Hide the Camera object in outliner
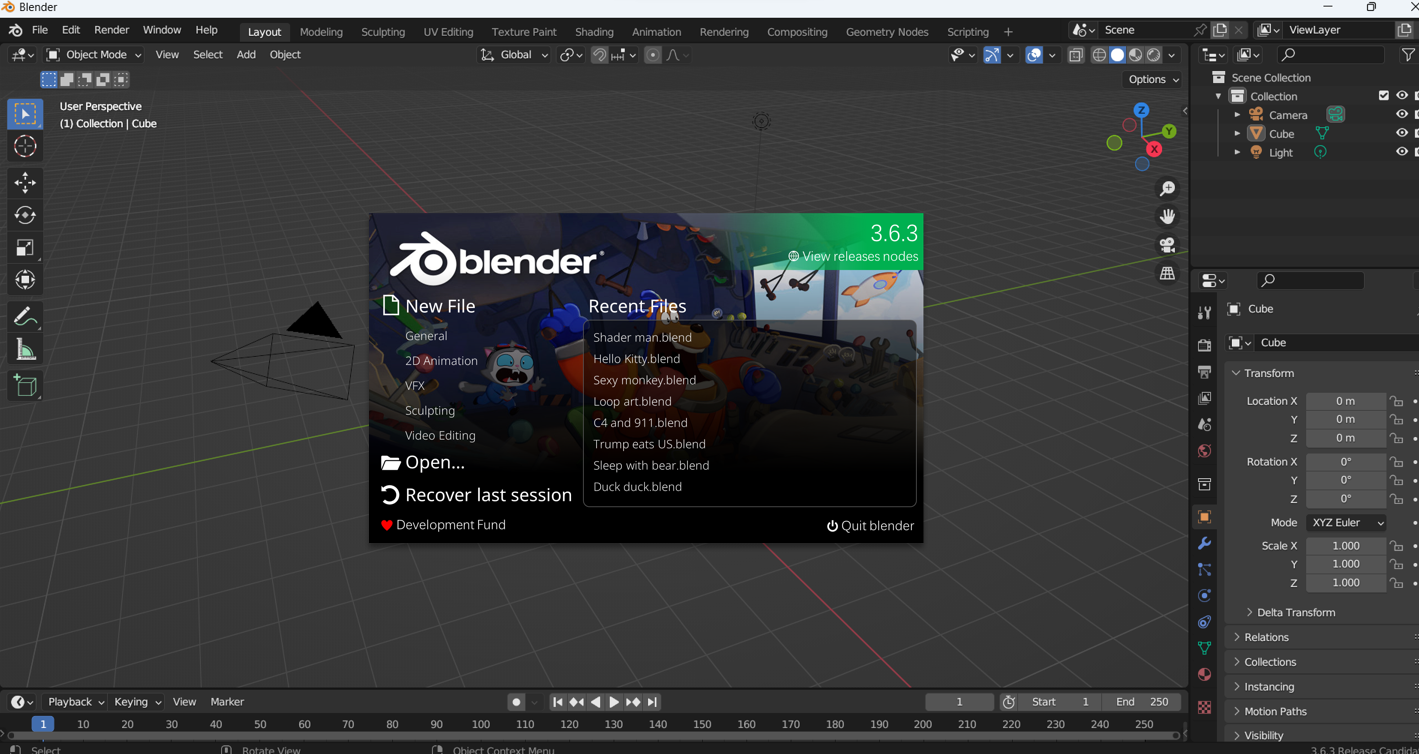1419x754 pixels. point(1401,115)
